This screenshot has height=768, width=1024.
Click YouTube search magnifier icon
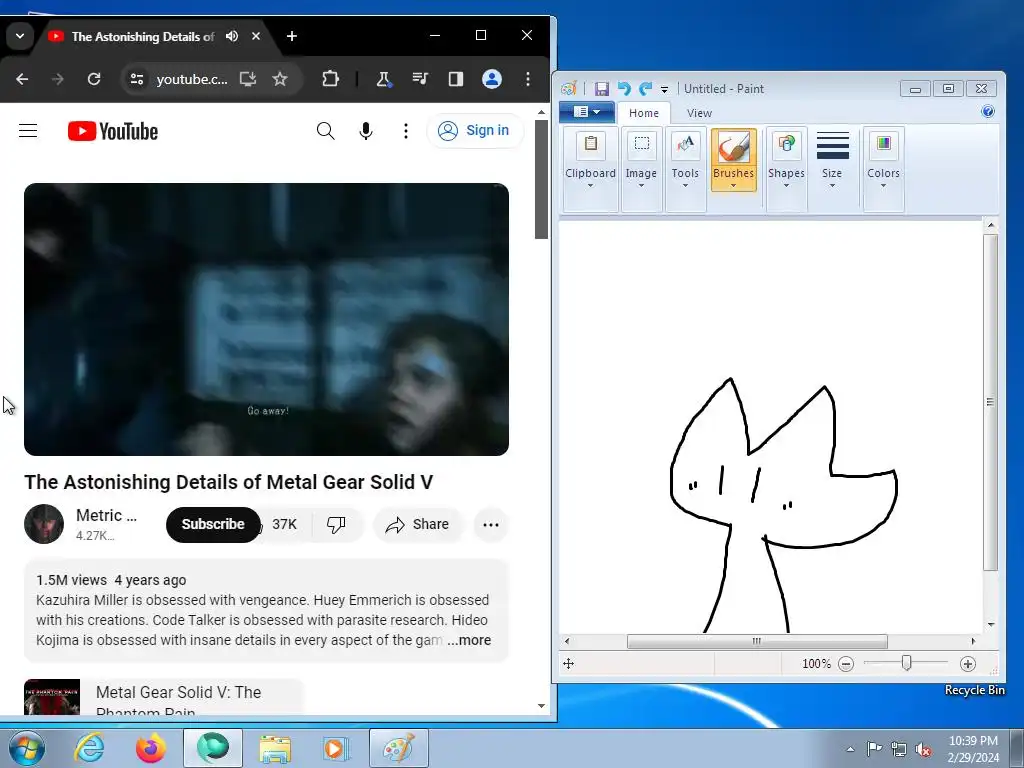[x=325, y=131]
